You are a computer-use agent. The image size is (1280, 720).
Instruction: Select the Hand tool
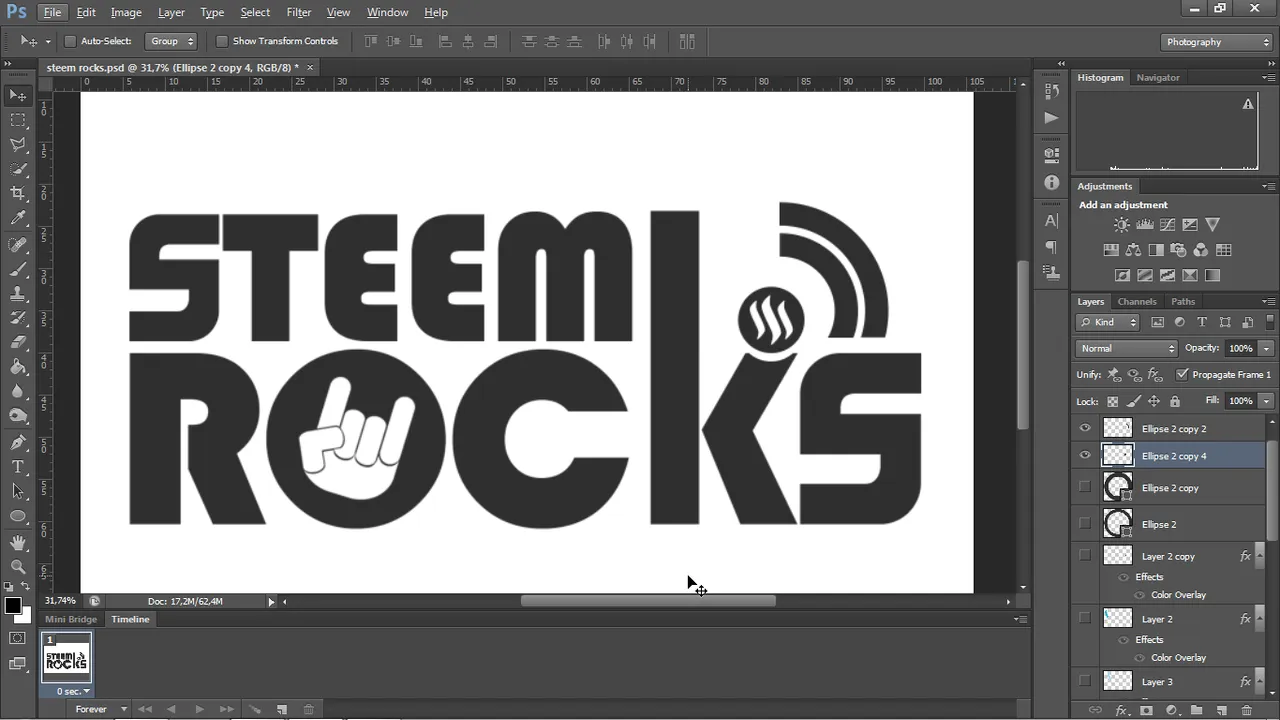pos(18,542)
